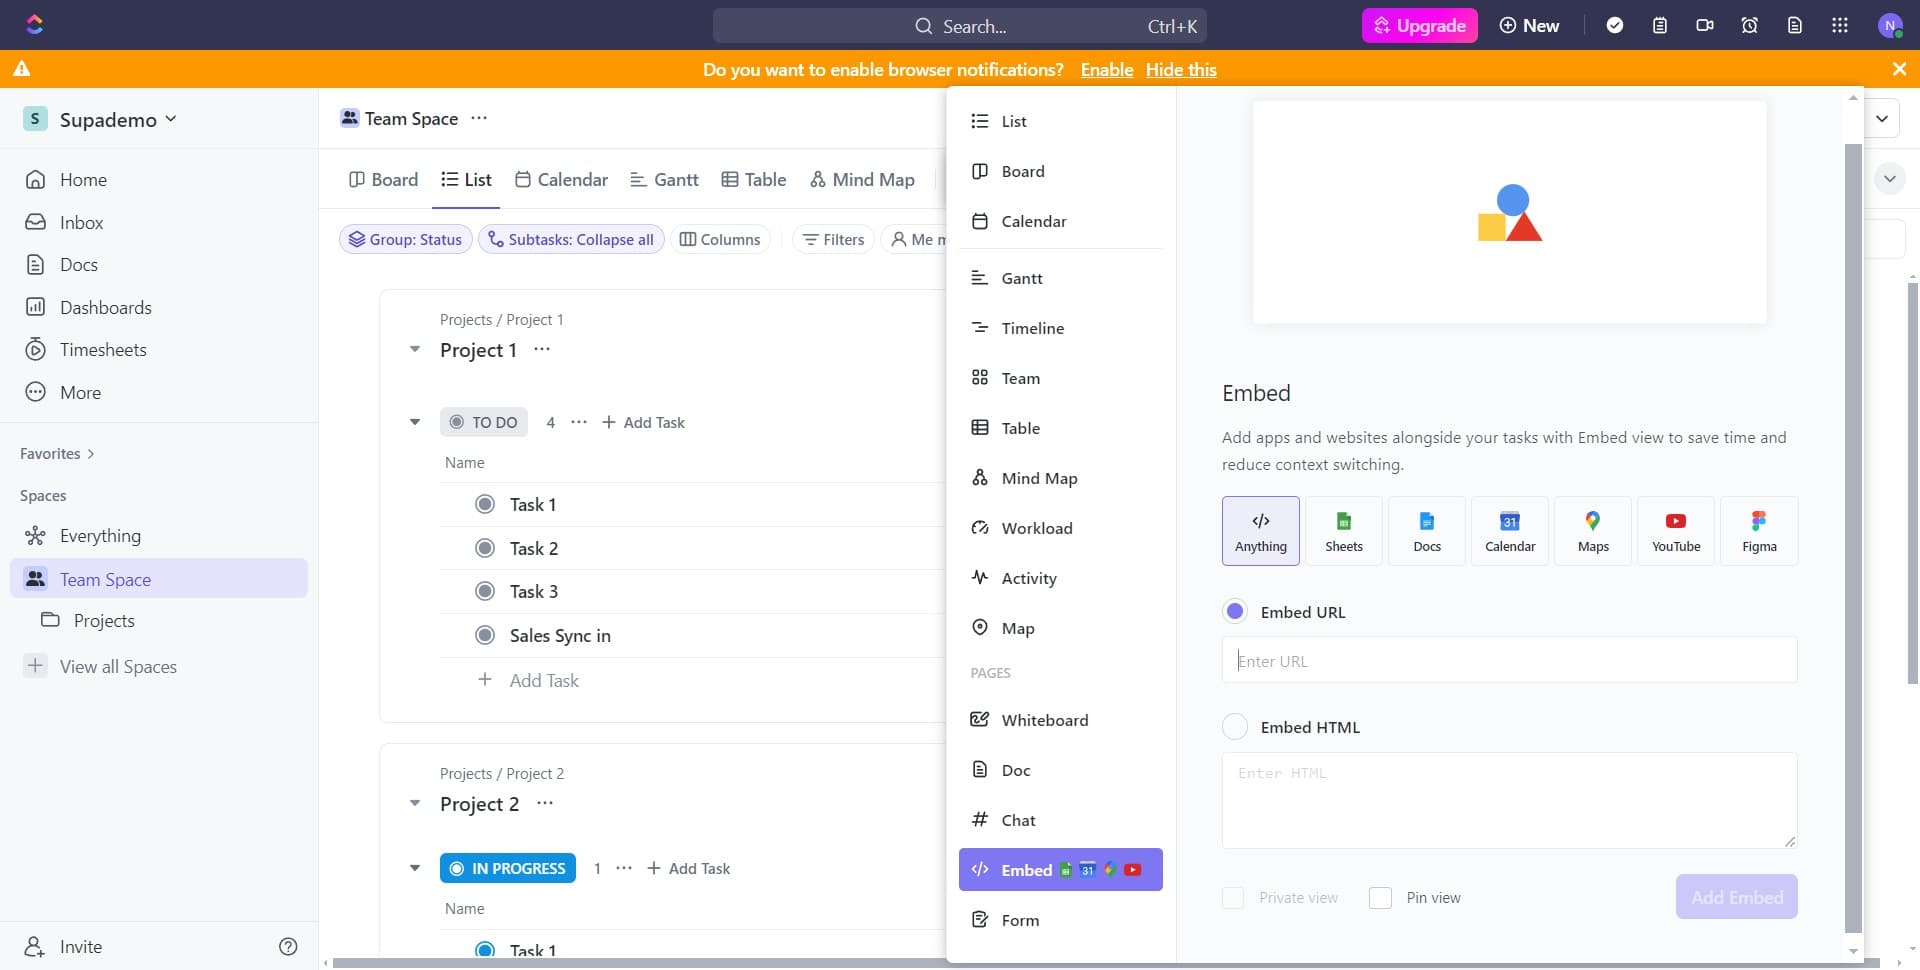Choose Whiteboard from the view menu
Viewport: 1920px width, 970px height.
pyautogui.click(x=1044, y=720)
